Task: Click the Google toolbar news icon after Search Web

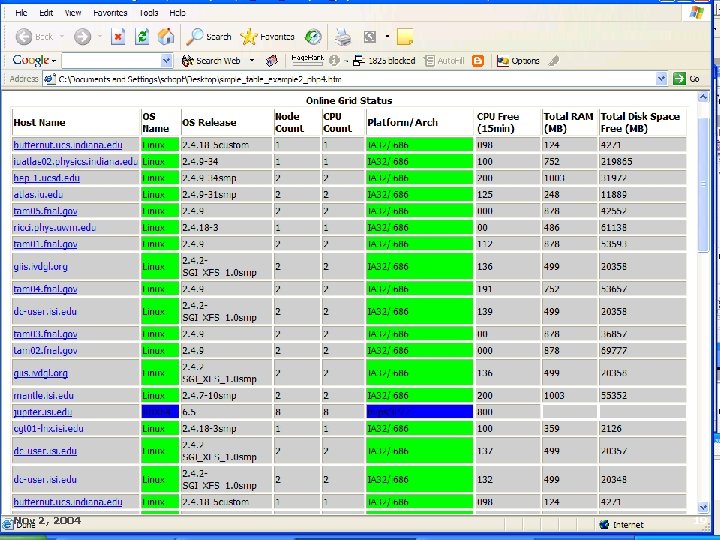Action: click(272, 61)
